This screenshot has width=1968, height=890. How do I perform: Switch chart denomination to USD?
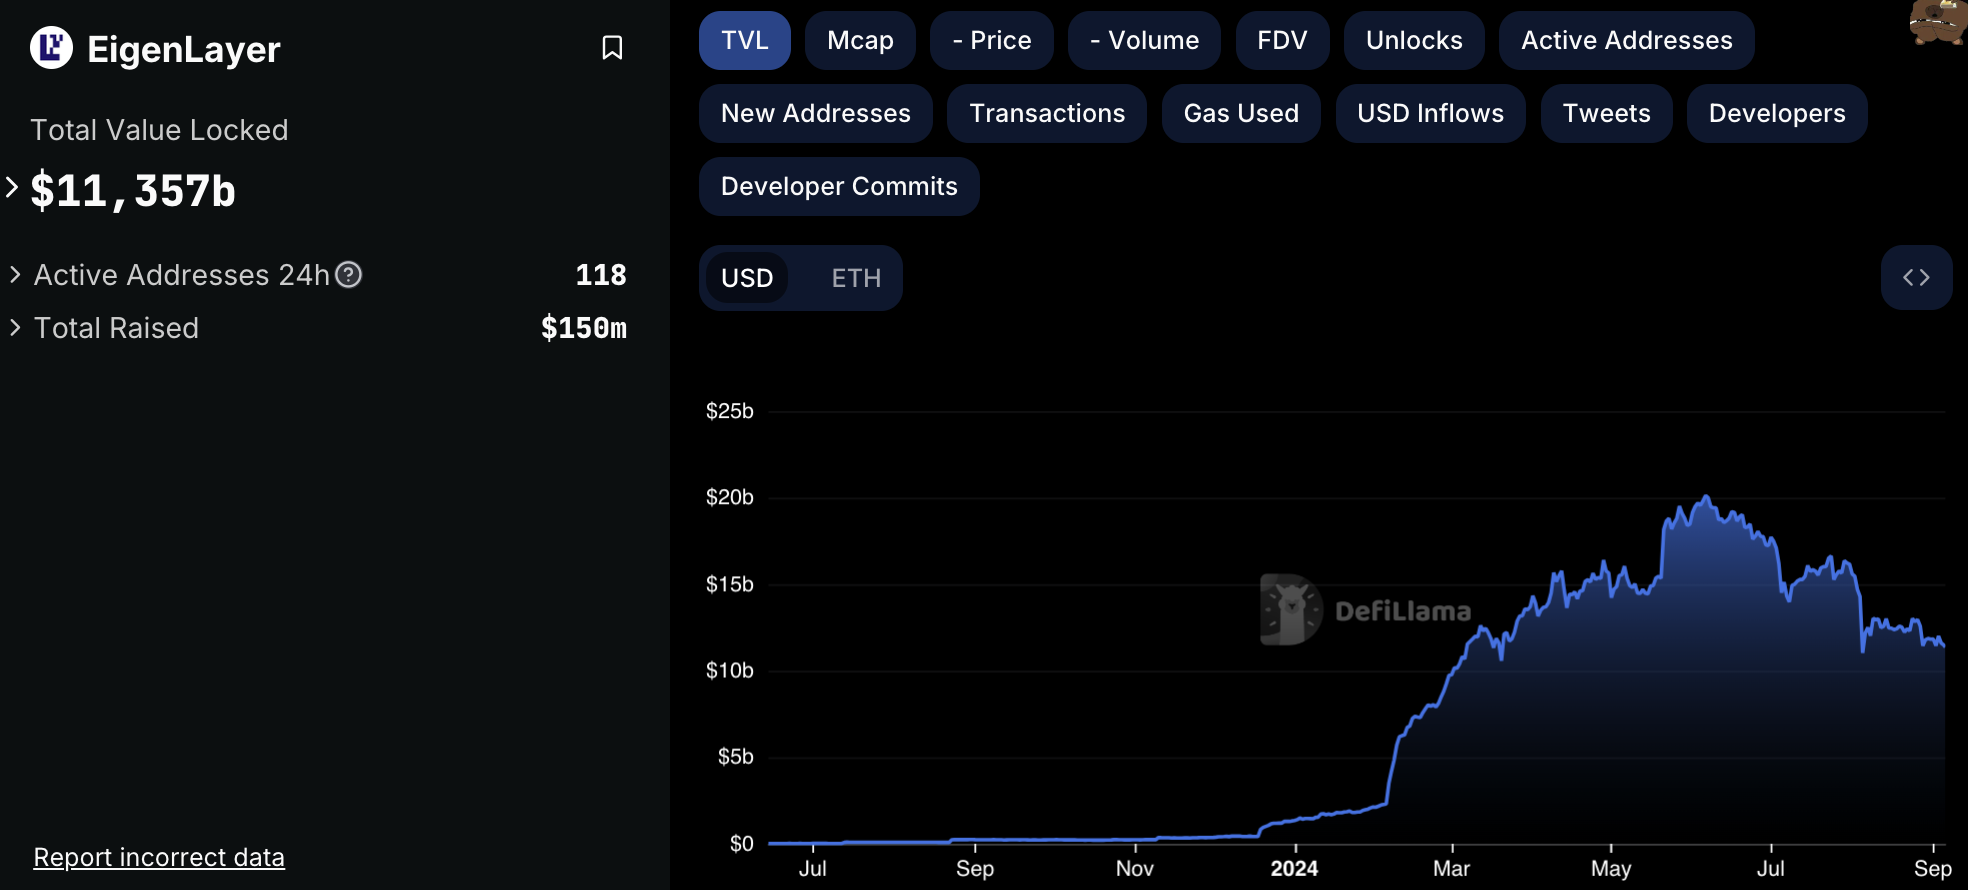(747, 278)
